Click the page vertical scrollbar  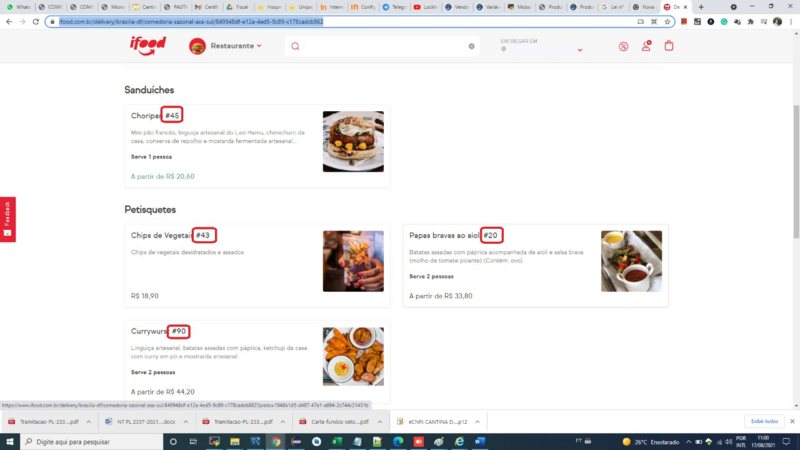tap(796, 171)
